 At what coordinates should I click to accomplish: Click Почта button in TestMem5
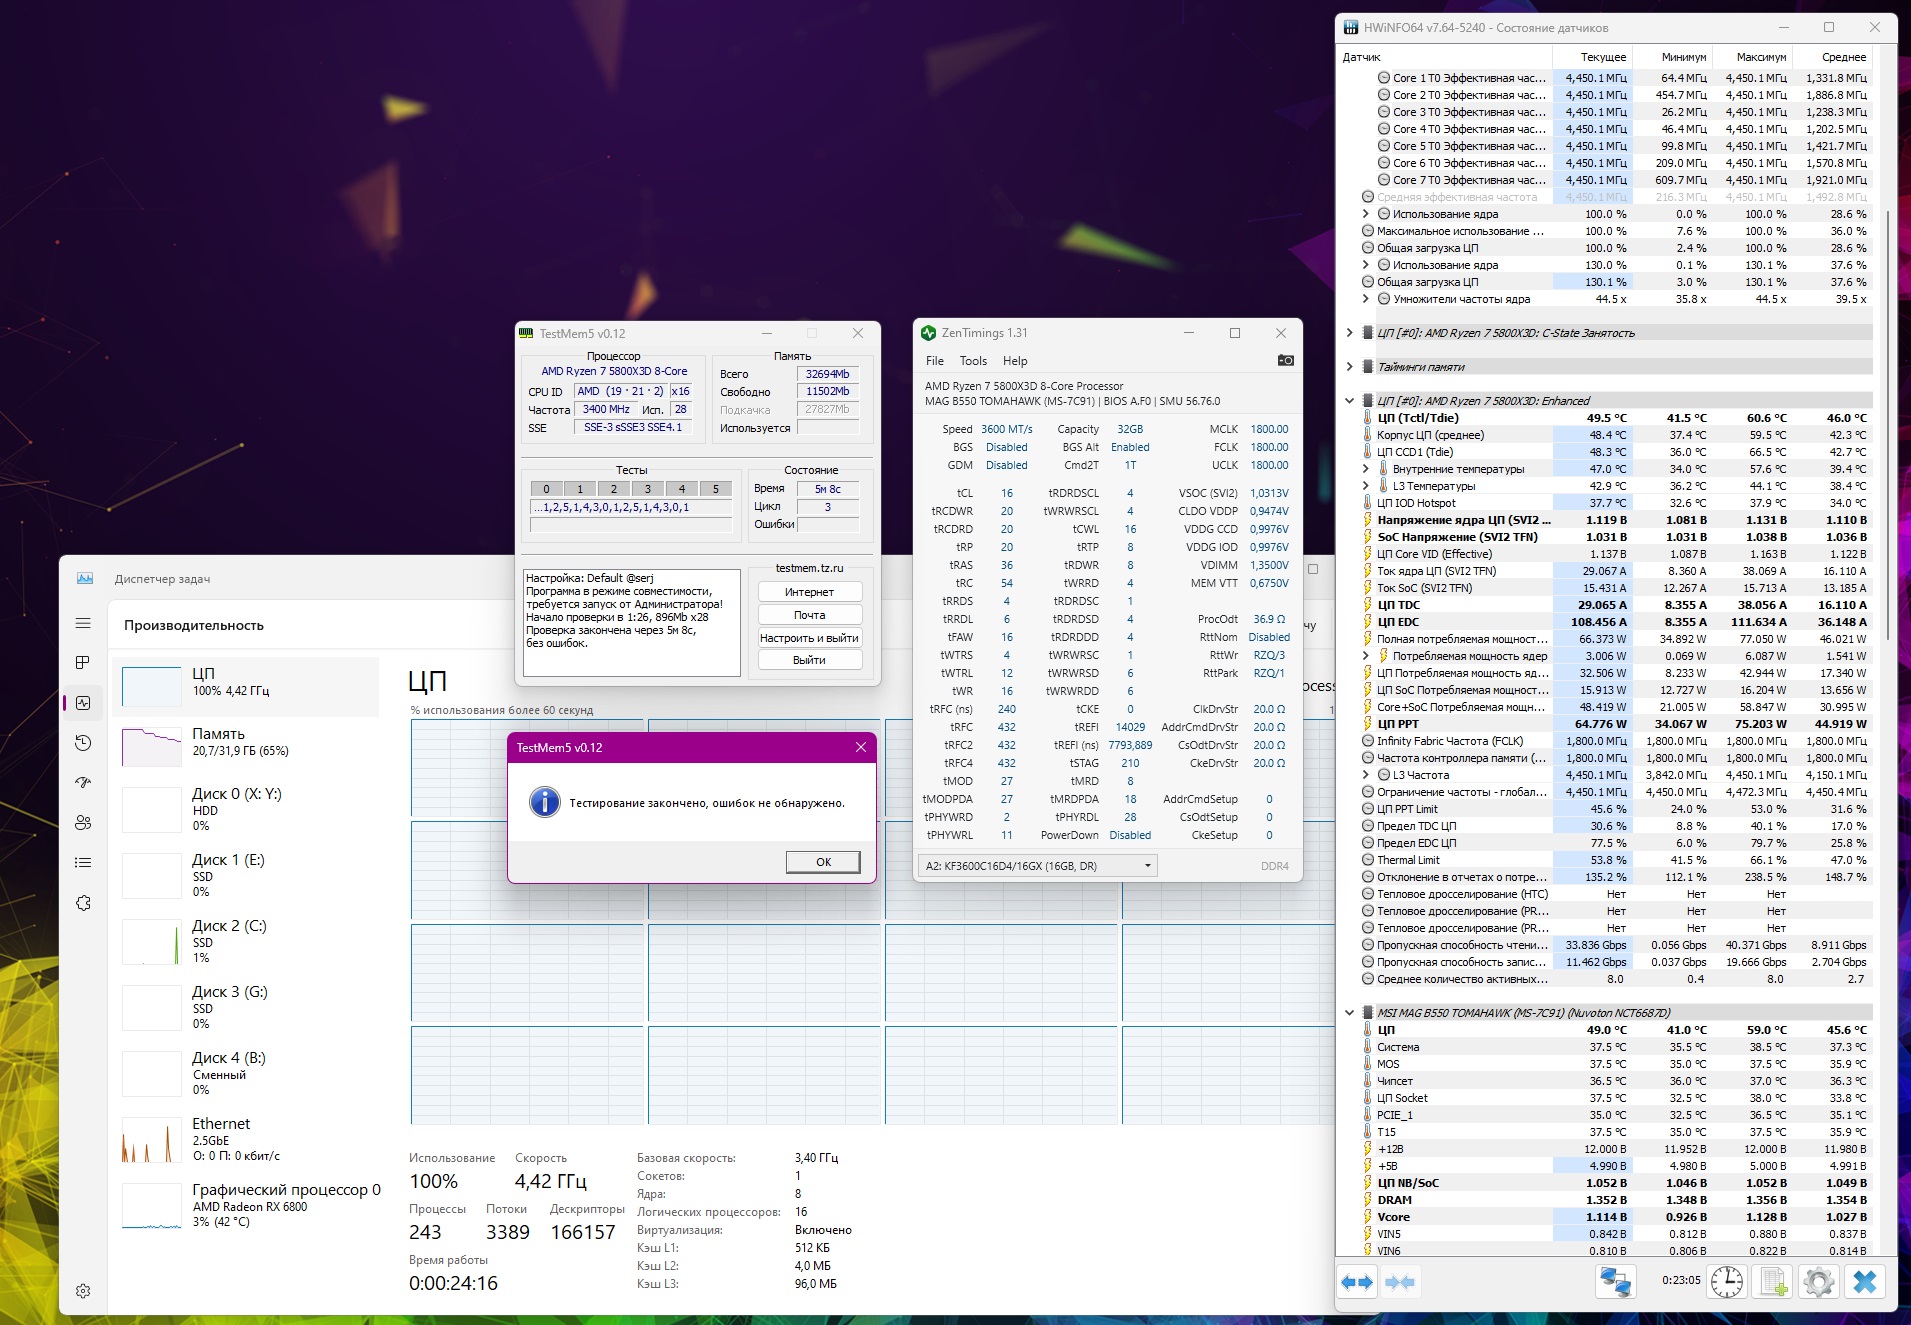(809, 615)
